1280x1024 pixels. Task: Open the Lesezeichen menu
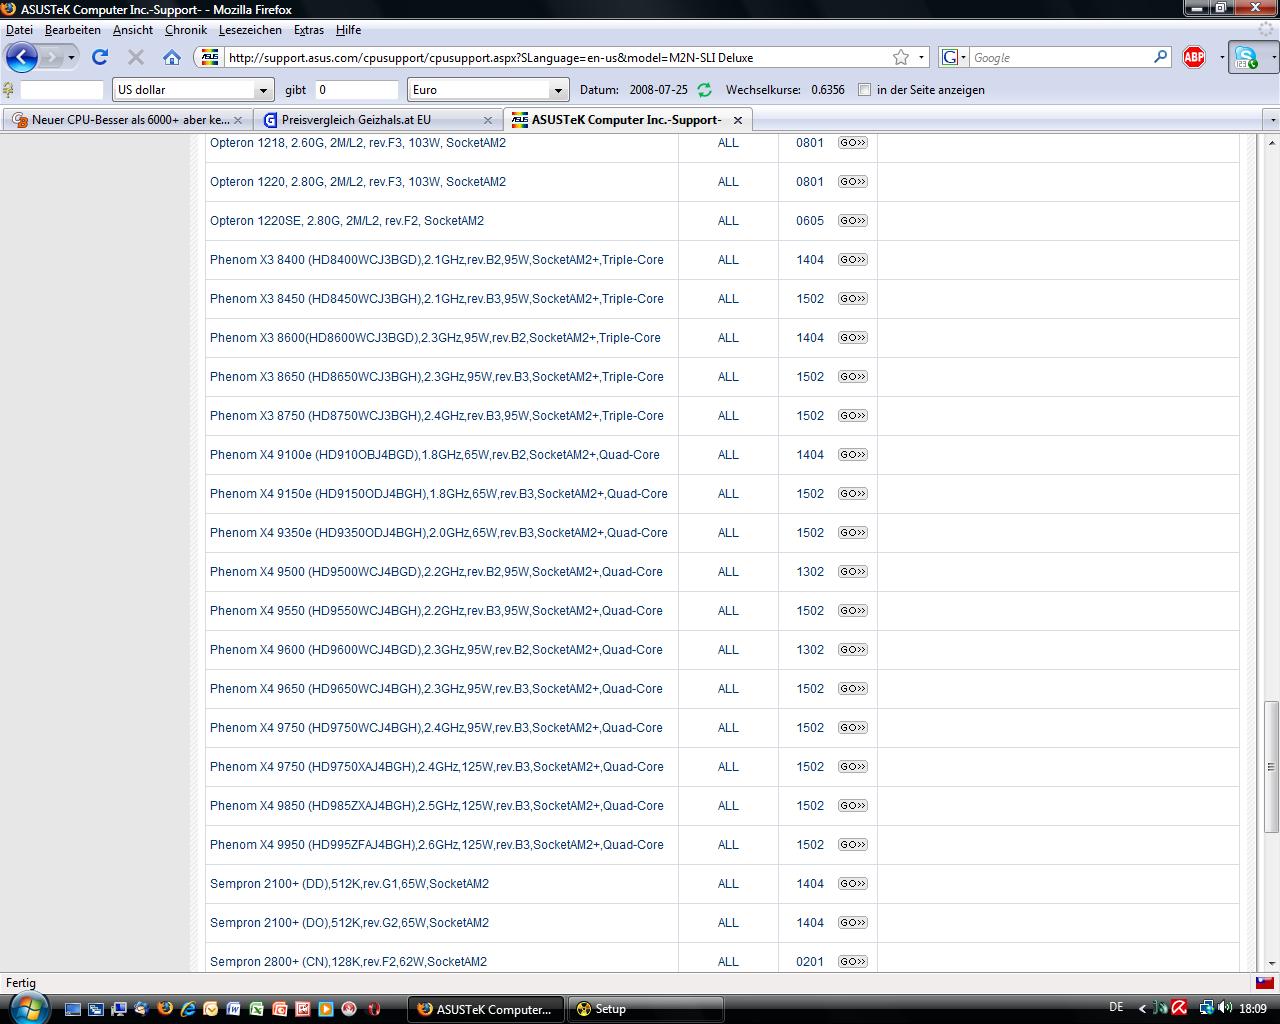[251, 30]
